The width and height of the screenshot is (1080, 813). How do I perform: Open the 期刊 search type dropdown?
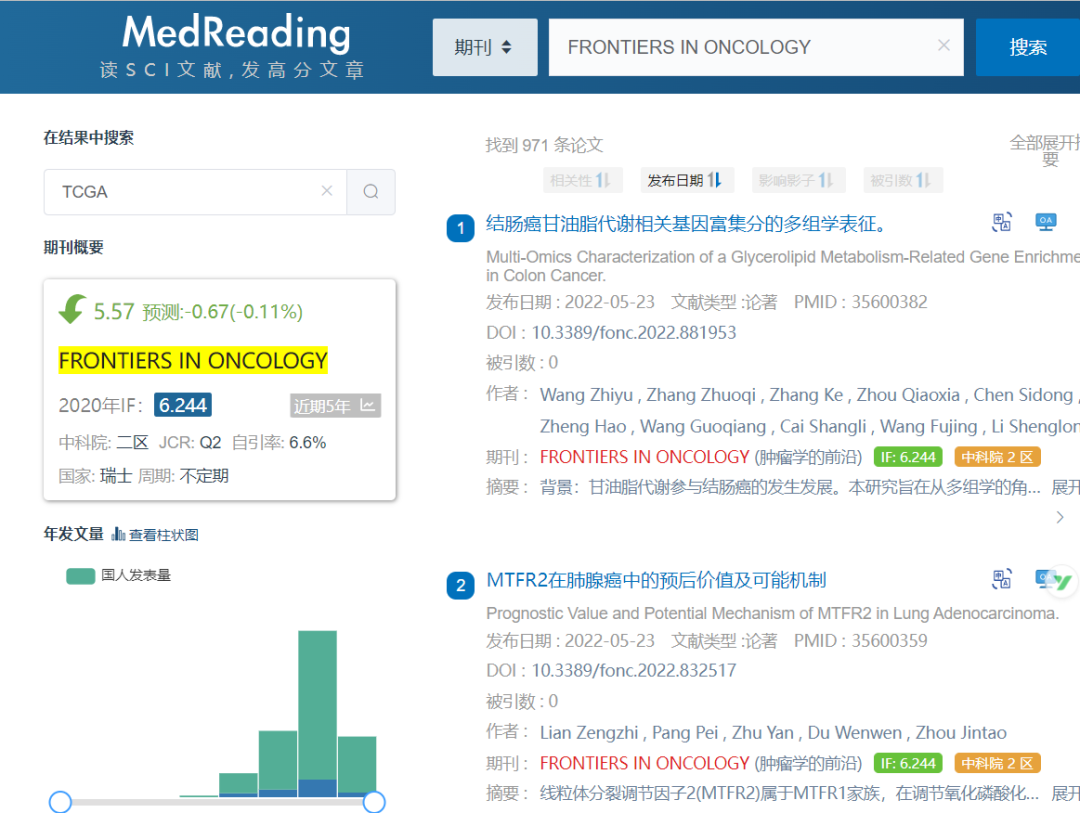click(x=485, y=47)
